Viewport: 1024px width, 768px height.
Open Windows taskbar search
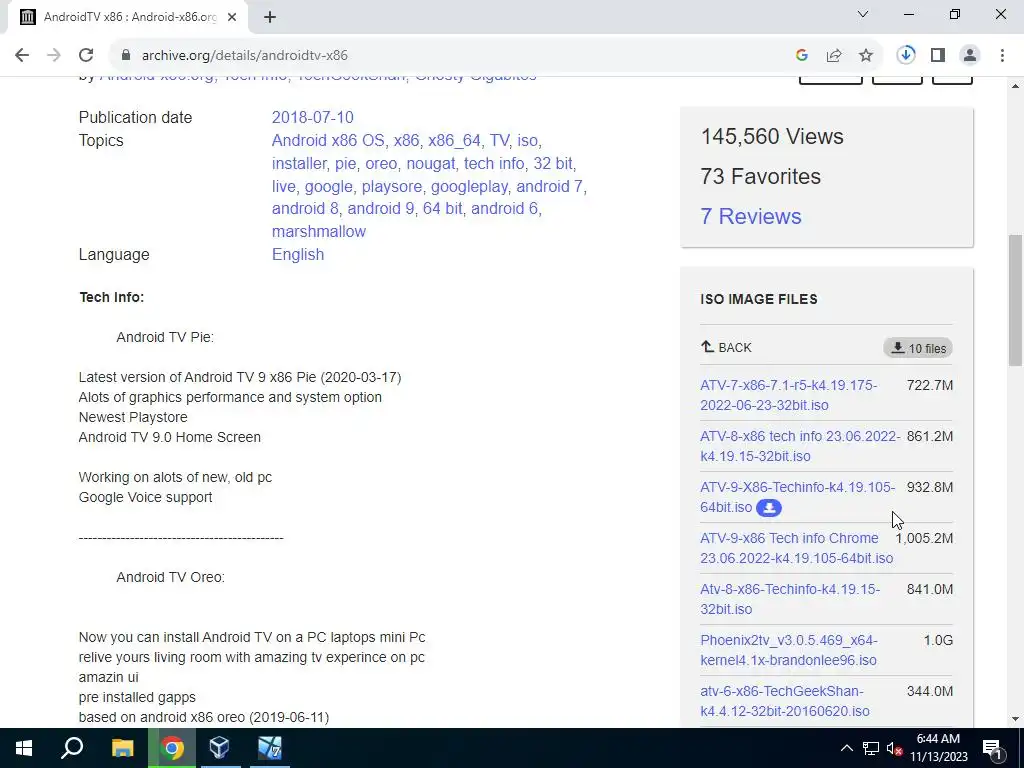click(x=72, y=748)
